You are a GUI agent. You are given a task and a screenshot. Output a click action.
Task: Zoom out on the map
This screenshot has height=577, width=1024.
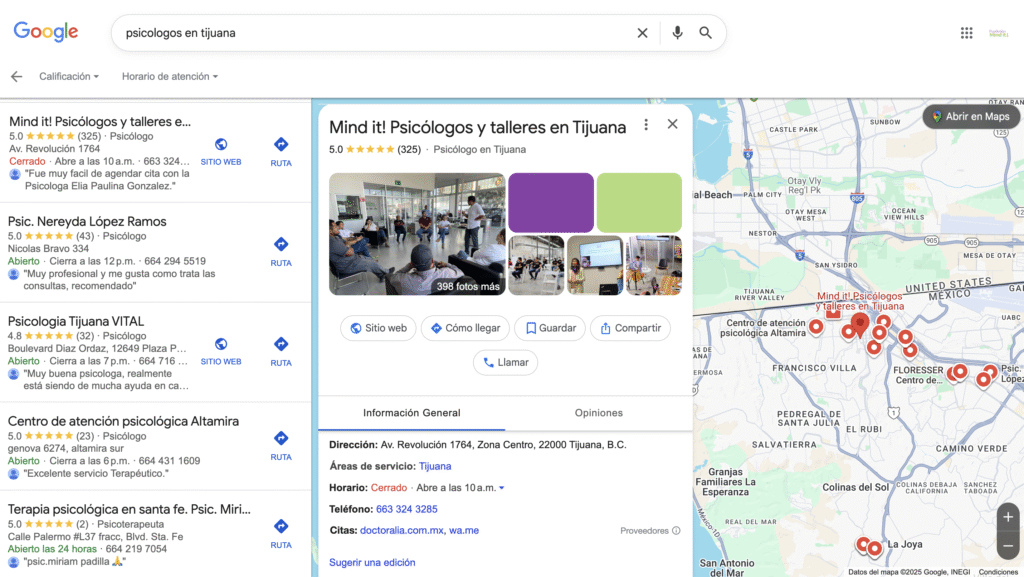pos(1008,545)
